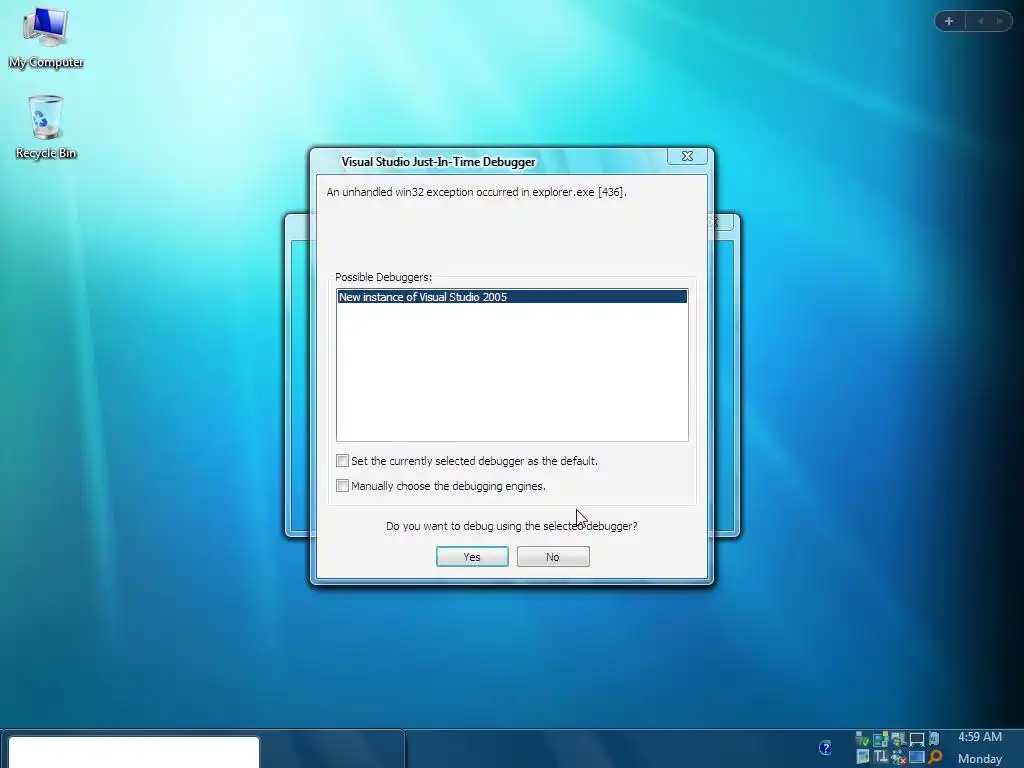Click the sidebar next arrow button
The height and width of the screenshot is (768, 1024).
[999, 22]
